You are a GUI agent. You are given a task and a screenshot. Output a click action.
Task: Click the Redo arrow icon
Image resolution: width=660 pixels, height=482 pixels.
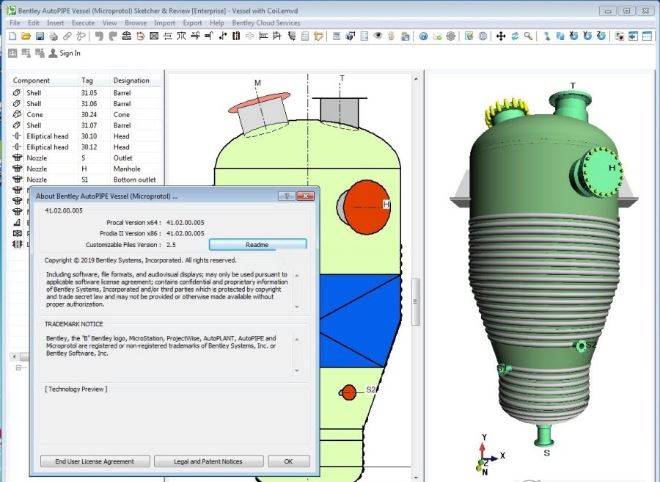[x=112, y=36]
